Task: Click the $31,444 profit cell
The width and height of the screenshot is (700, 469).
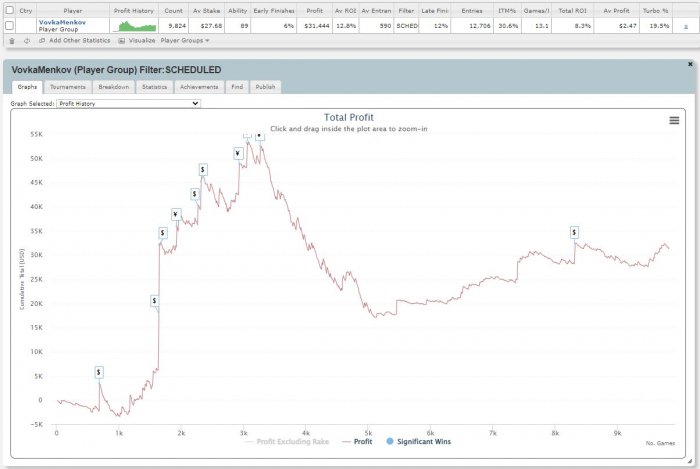Action: (317, 26)
